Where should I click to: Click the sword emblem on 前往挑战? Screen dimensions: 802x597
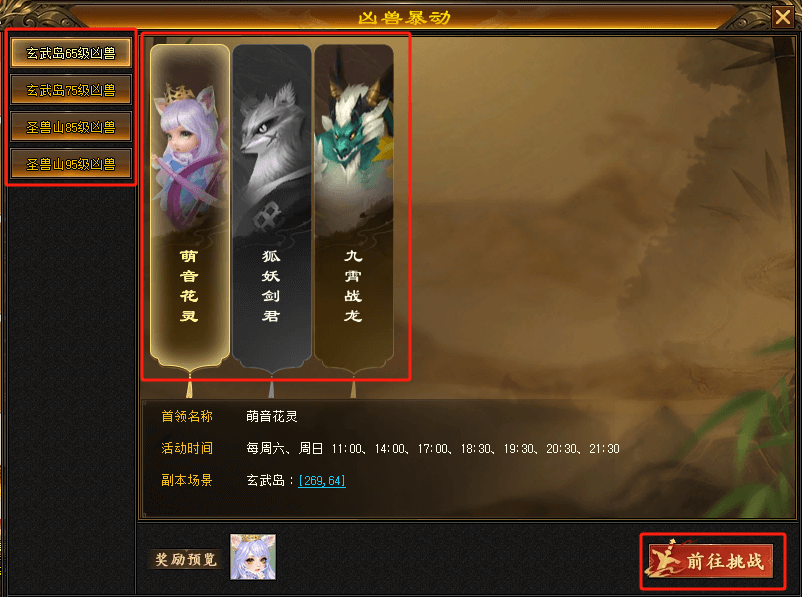pos(664,560)
